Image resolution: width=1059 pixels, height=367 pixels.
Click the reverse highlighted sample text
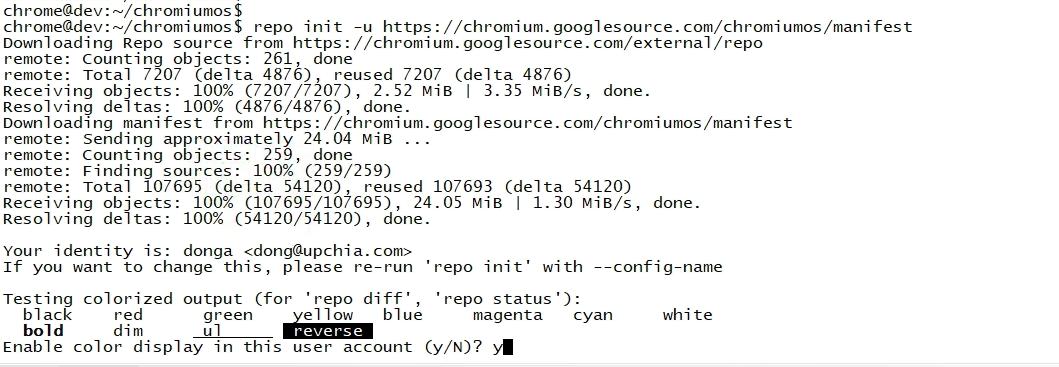click(x=328, y=331)
